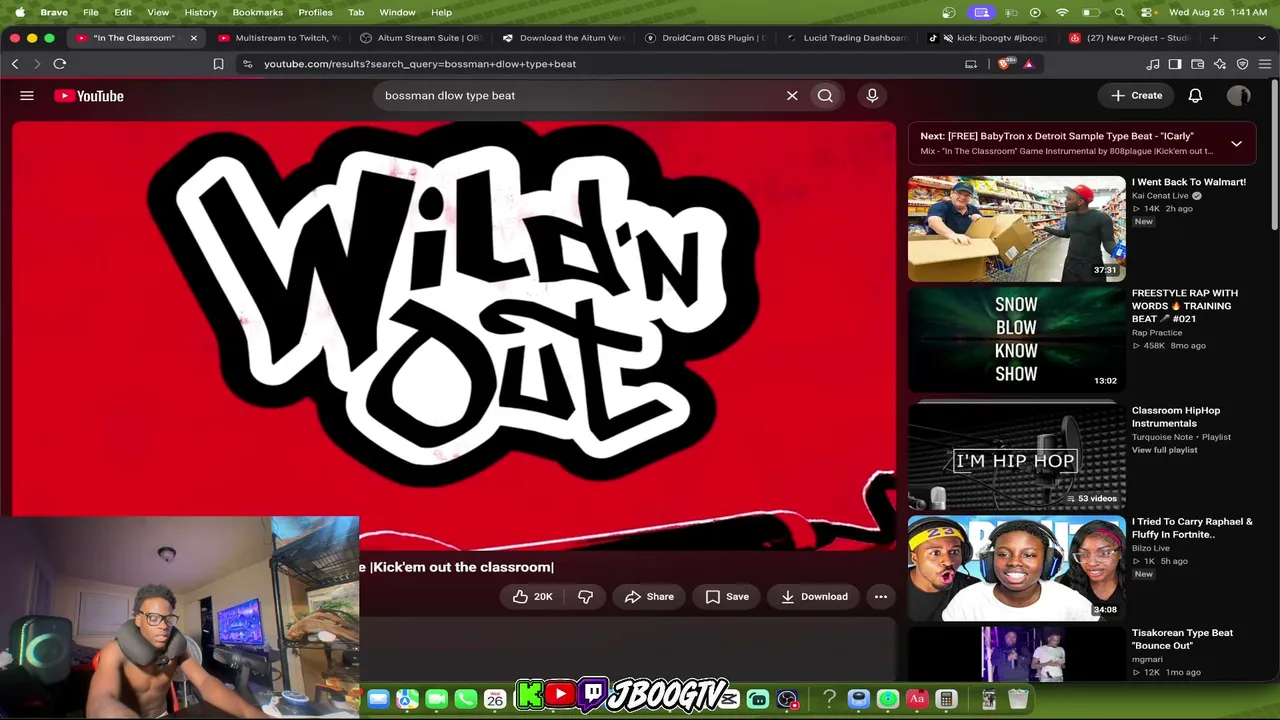Open "Tisakorean Type Beat" video title
Viewport: 1280px width, 720px height.
coord(1182,639)
